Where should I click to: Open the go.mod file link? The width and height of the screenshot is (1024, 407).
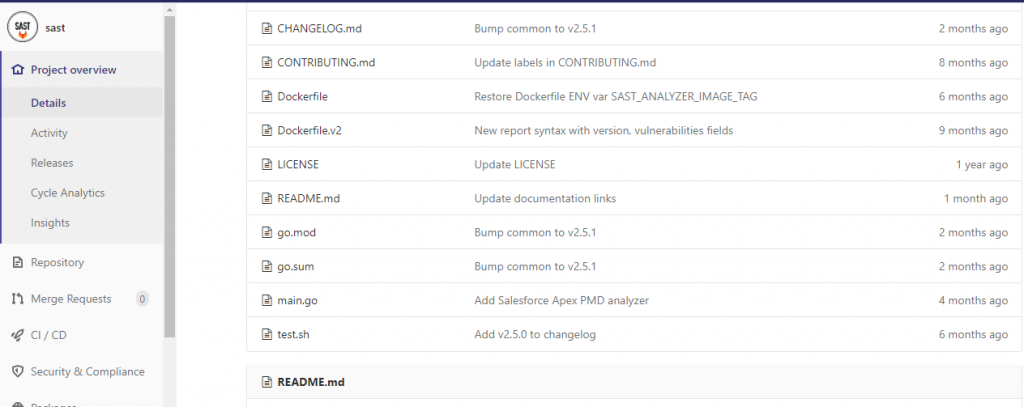[297, 233]
